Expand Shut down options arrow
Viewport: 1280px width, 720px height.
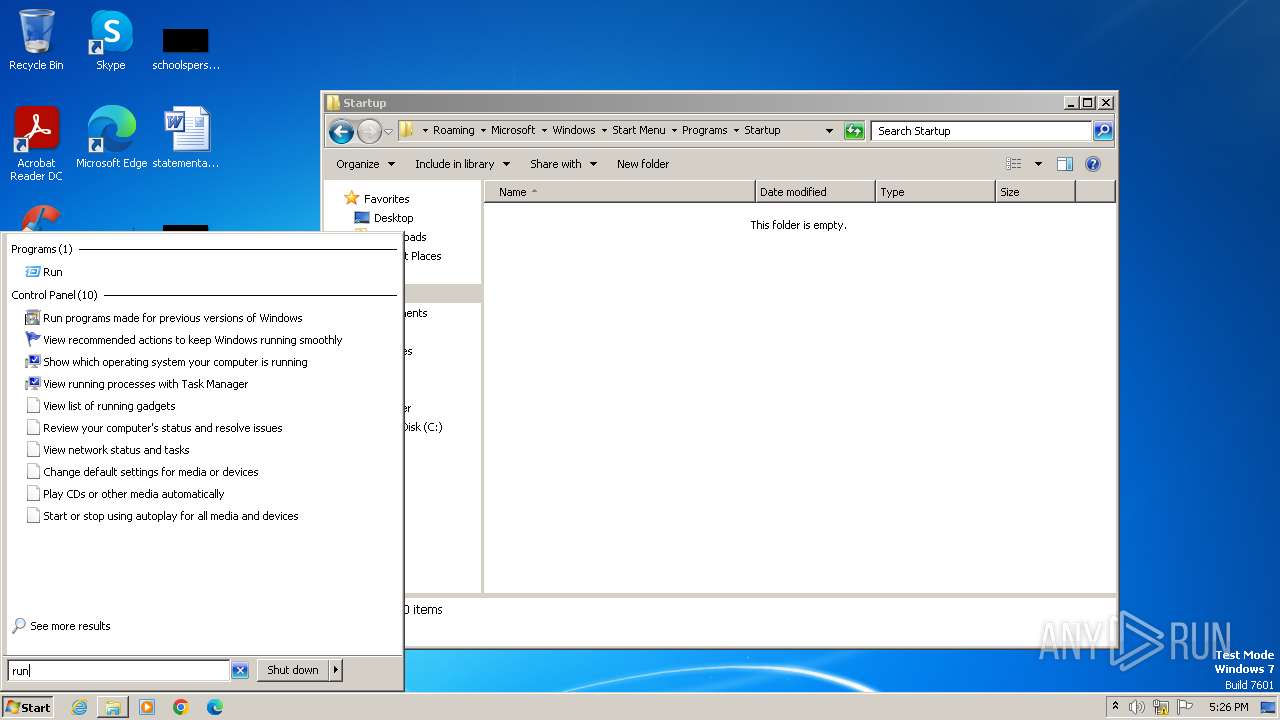pos(336,671)
